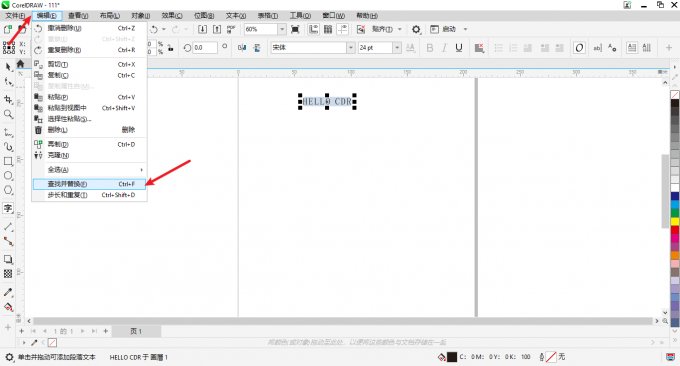Toggle Show rulers button
The width and height of the screenshot is (680, 366).
coord(313,29)
